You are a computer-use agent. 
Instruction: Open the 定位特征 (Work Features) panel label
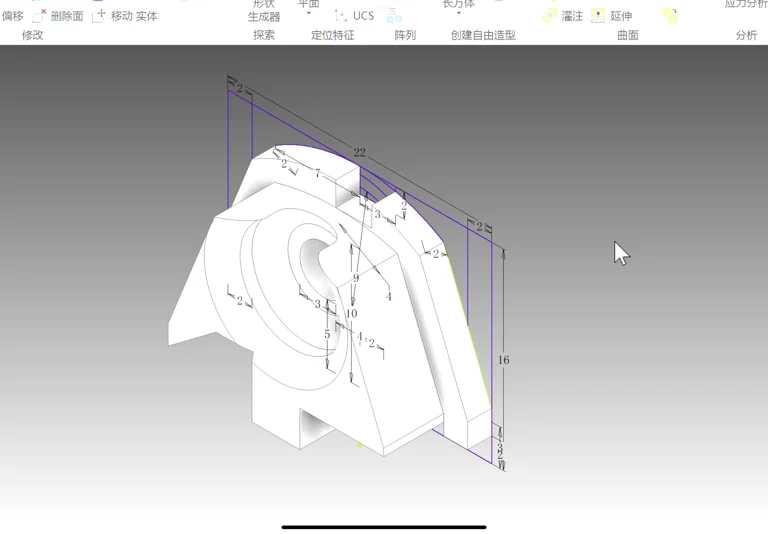pos(332,35)
